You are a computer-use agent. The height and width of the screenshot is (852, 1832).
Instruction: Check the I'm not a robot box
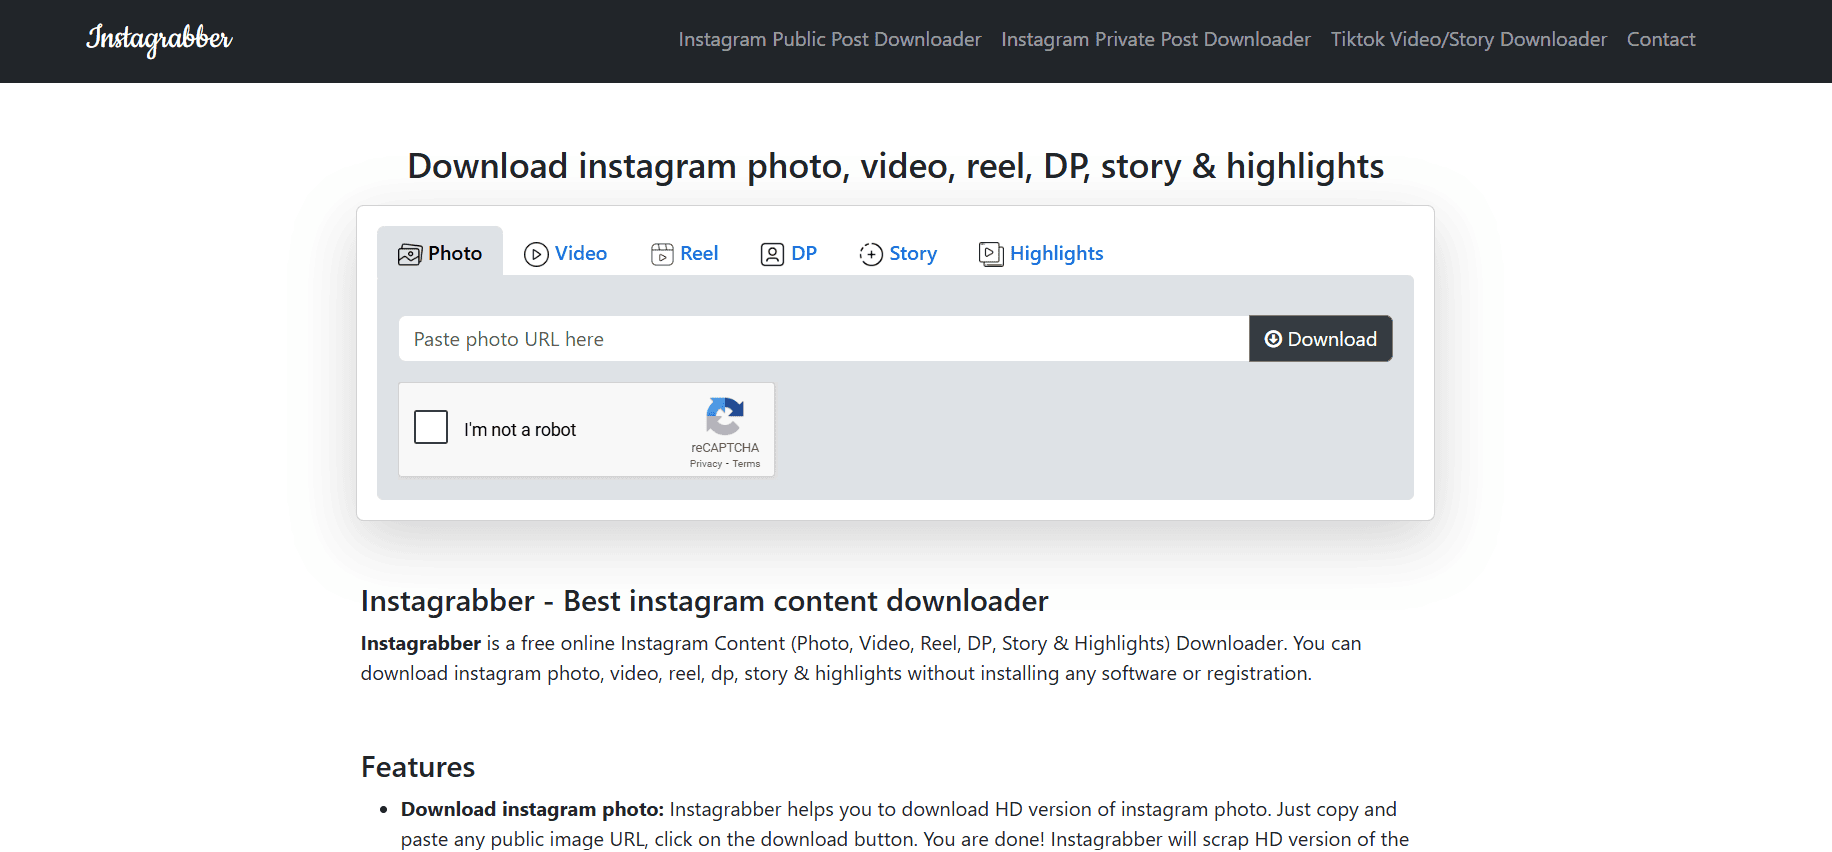[431, 427]
